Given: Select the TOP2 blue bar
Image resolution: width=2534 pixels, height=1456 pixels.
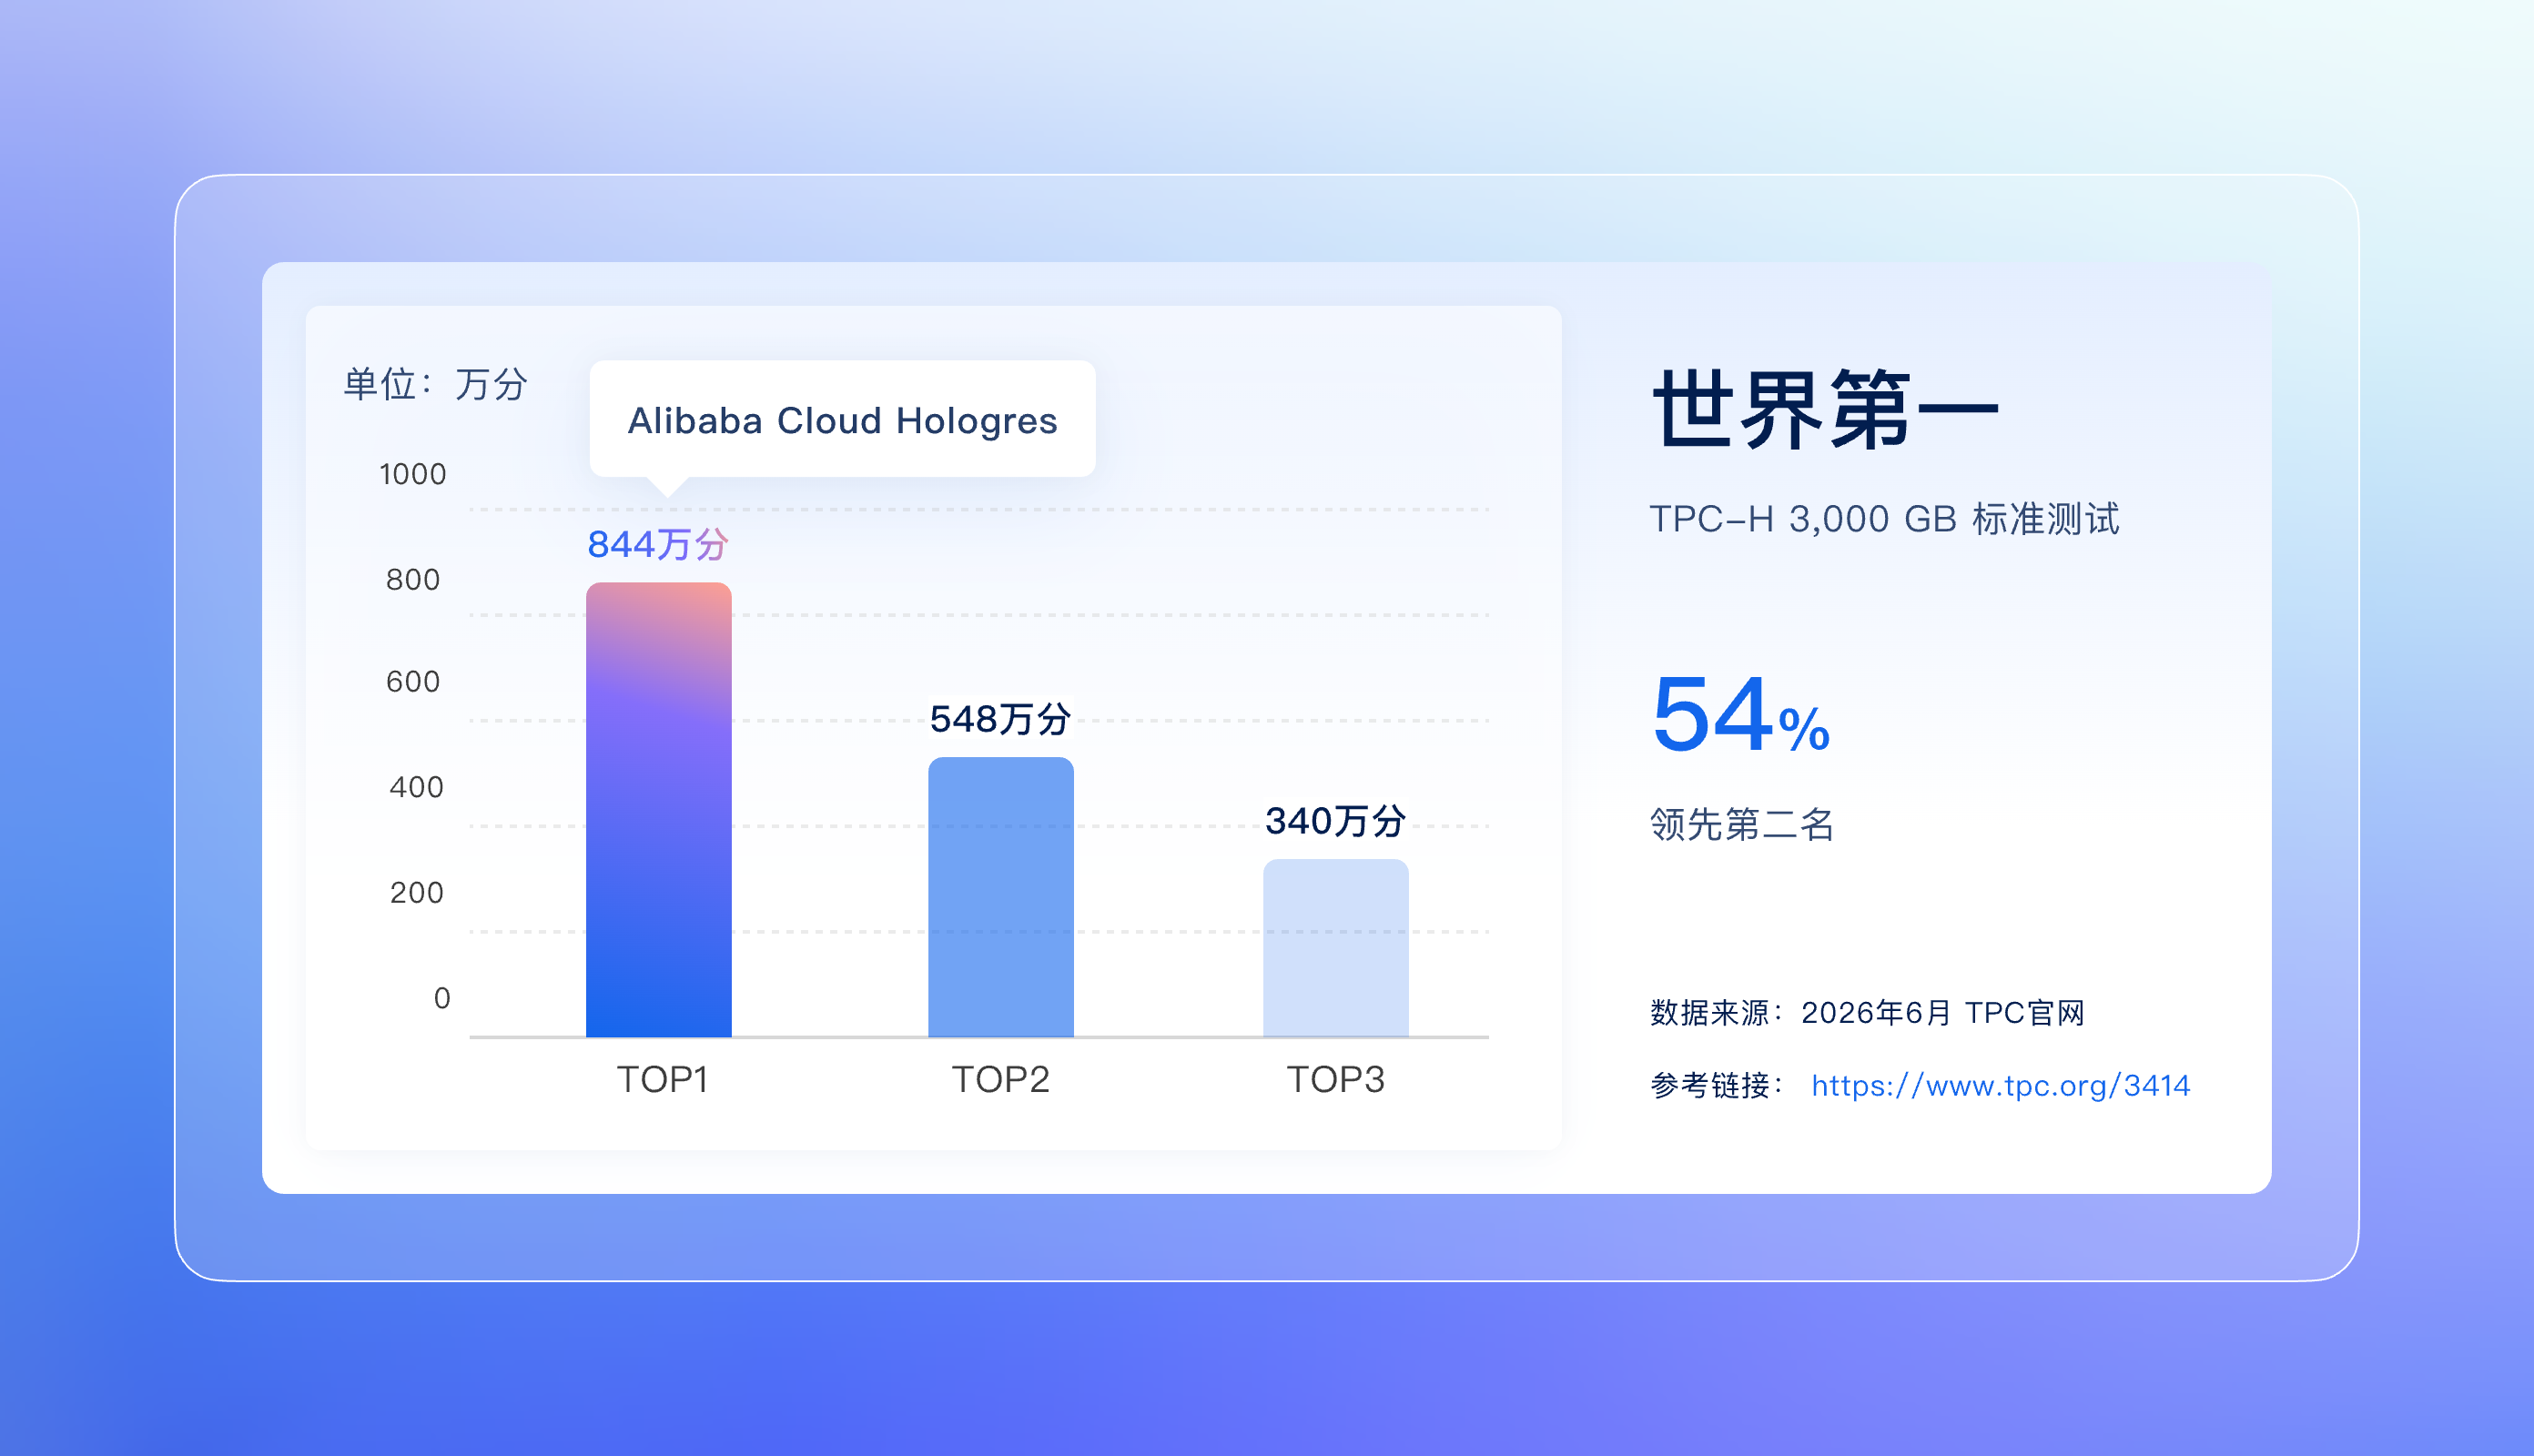Looking at the screenshot, I should [x=1001, y=897].
